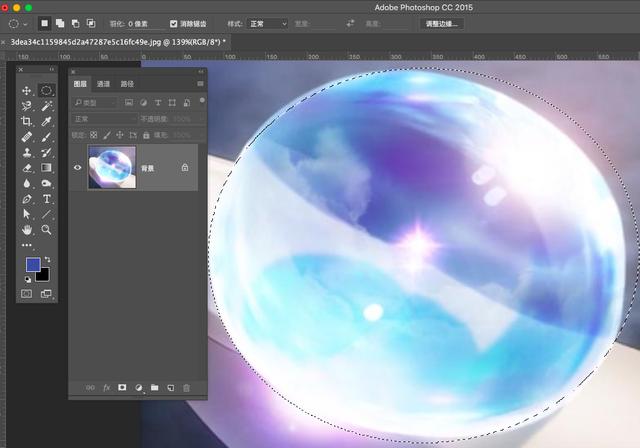The width and height of the screenshot is (640, 448).
Task: Select the 3dea34c1159845d2a47287e5c16fc49e.jpg document tab
Action: [118, 42]
